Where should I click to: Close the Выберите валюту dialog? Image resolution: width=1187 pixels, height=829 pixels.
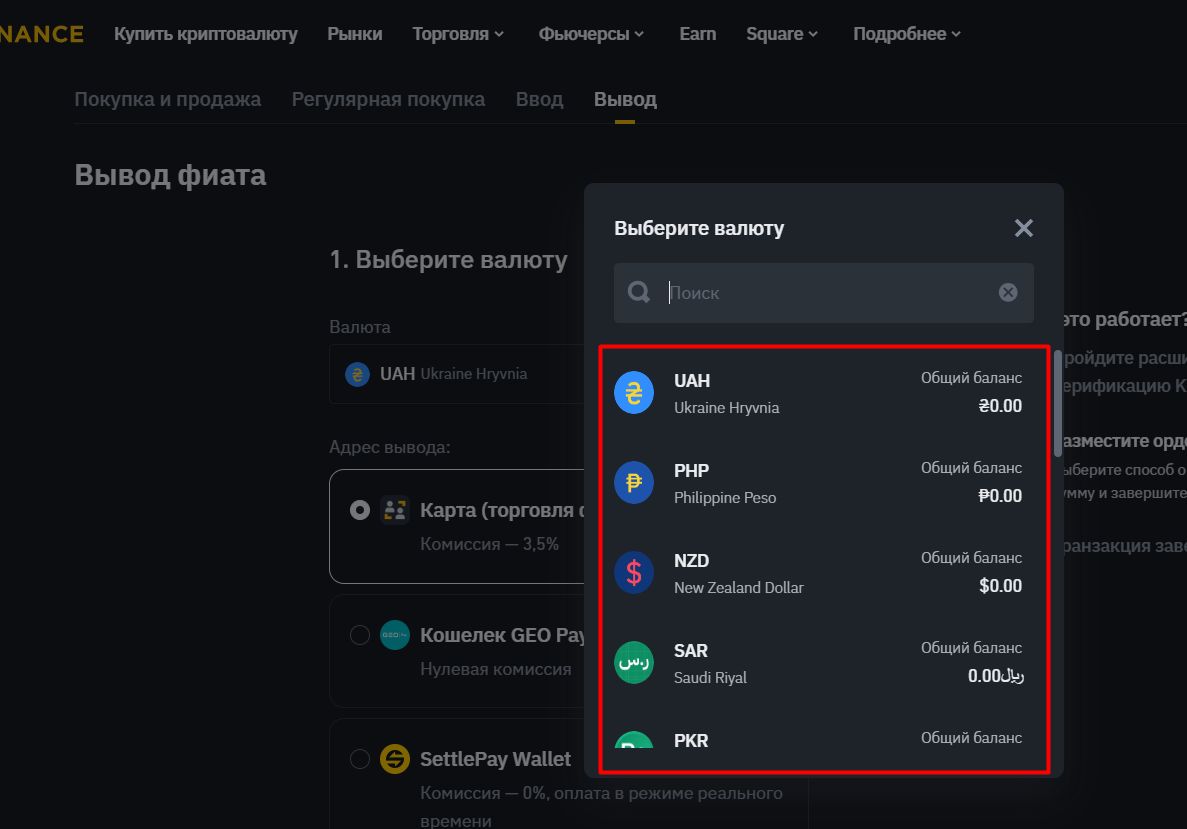click(x=1023, y=228)
